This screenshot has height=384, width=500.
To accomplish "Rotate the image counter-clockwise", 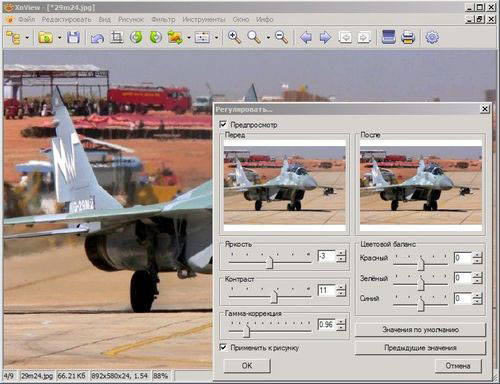I will tap(136, 37).
